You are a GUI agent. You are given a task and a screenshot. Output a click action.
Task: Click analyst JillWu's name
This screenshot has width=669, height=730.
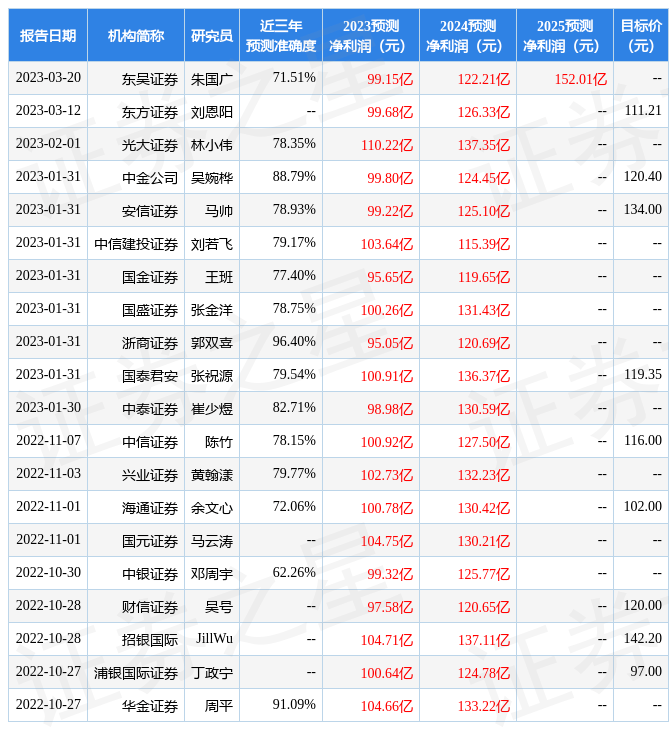point(212,639)
